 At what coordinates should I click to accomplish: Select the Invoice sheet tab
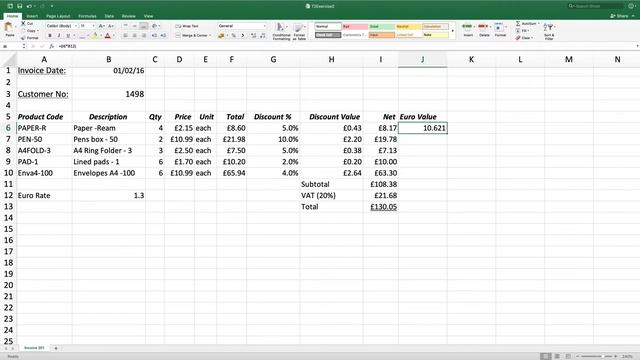tap(34, 348)
